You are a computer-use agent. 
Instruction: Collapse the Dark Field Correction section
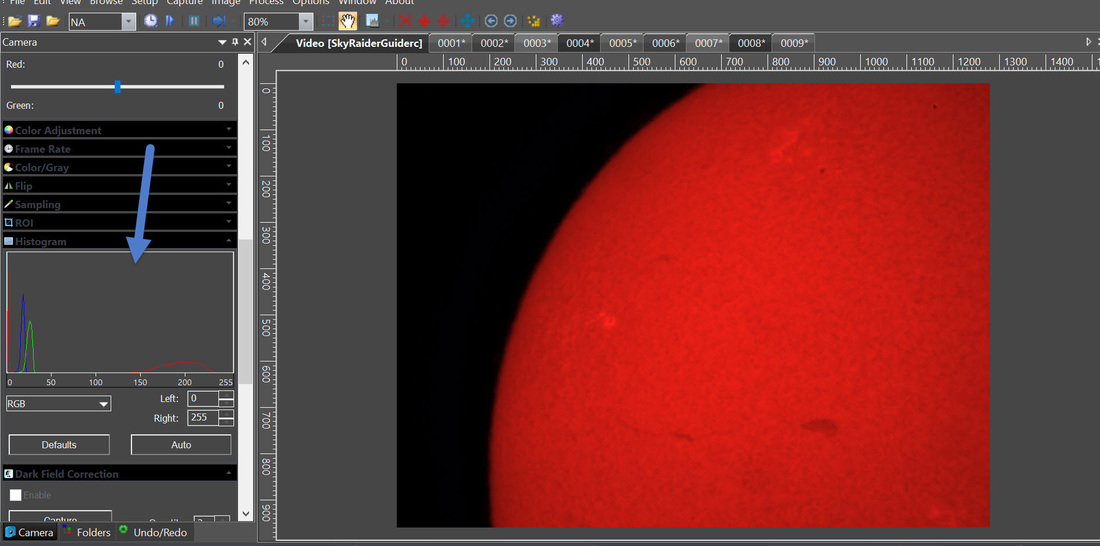tap(119, 474)
